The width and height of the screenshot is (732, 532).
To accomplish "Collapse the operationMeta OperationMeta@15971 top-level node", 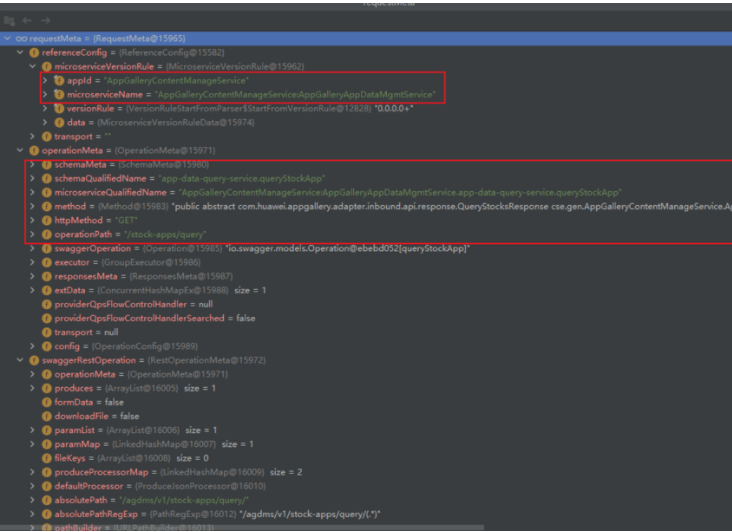I will tap(20, 150).
